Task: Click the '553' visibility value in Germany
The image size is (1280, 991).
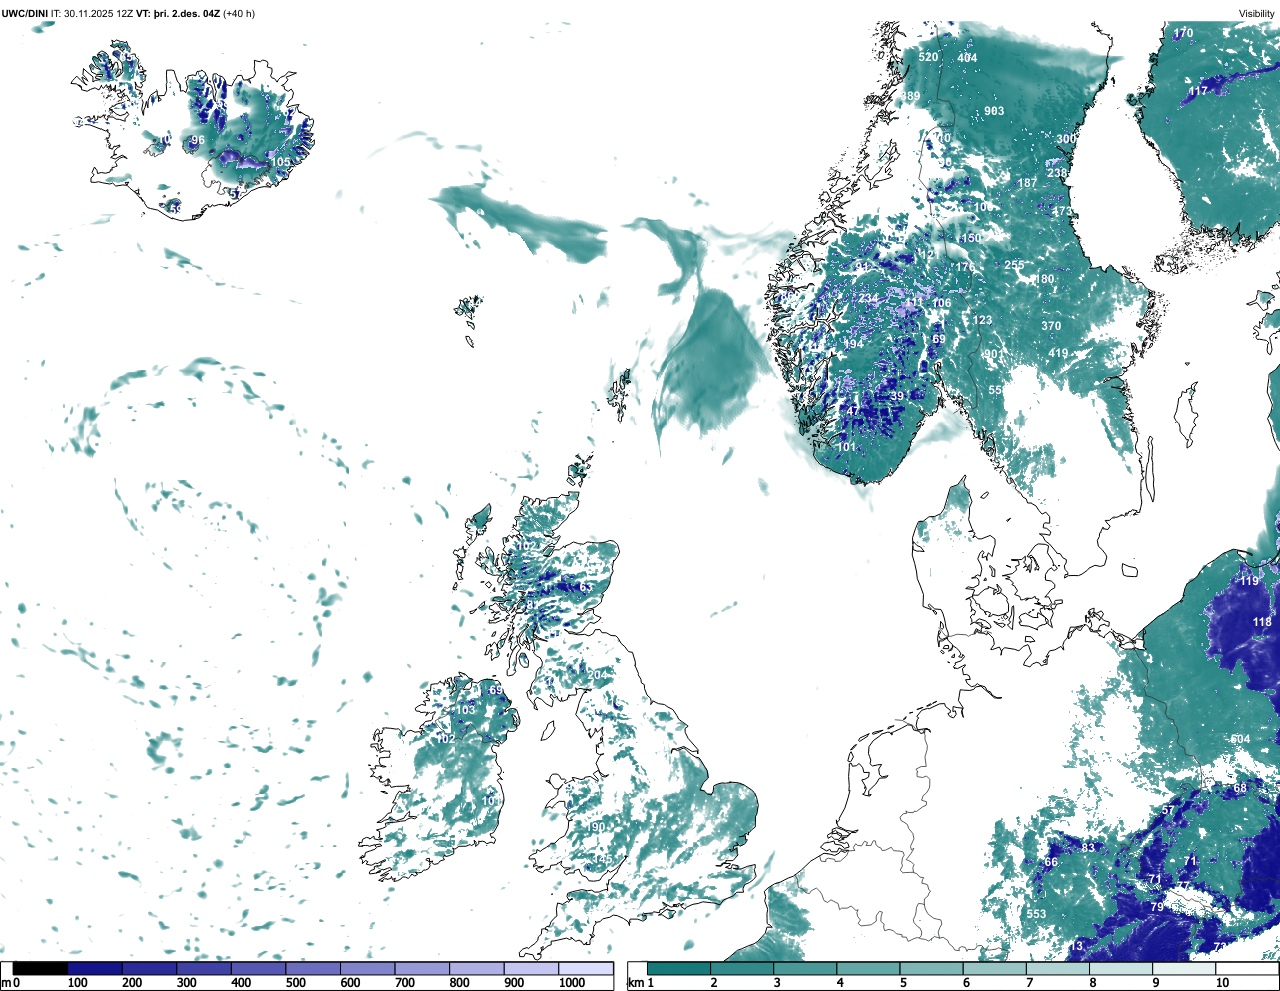Action: 1036,915
